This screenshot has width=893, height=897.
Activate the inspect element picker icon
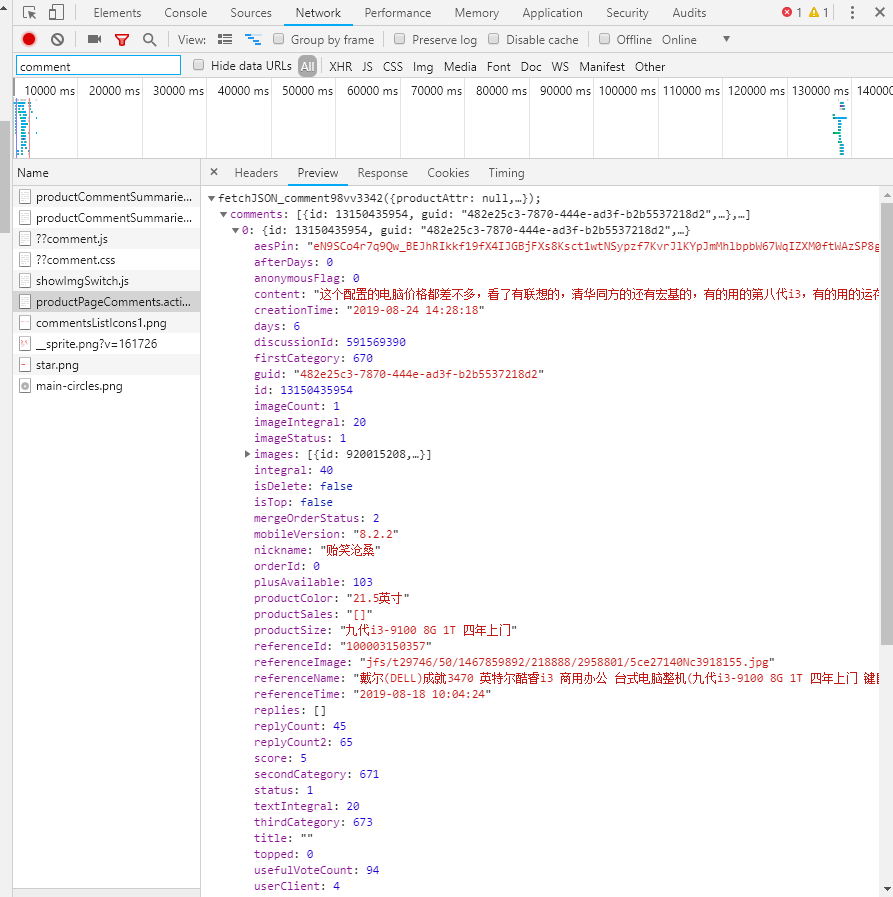click(29, 13)
